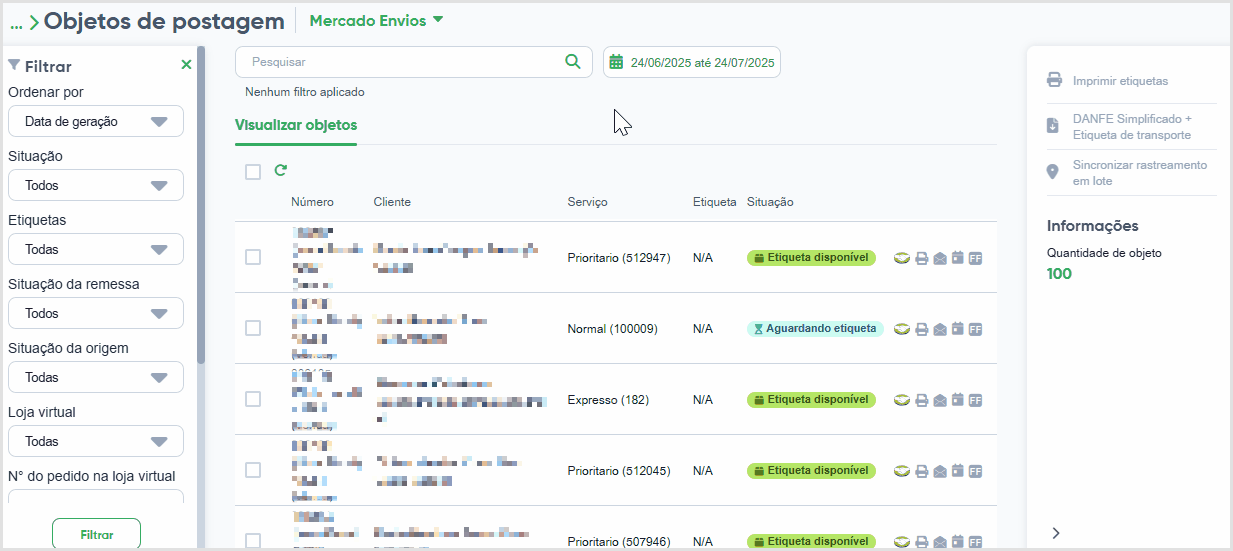1233x551 pixels.
Task: Click the FF icon in Prioritario (512045) row
Action: (975, 471)
